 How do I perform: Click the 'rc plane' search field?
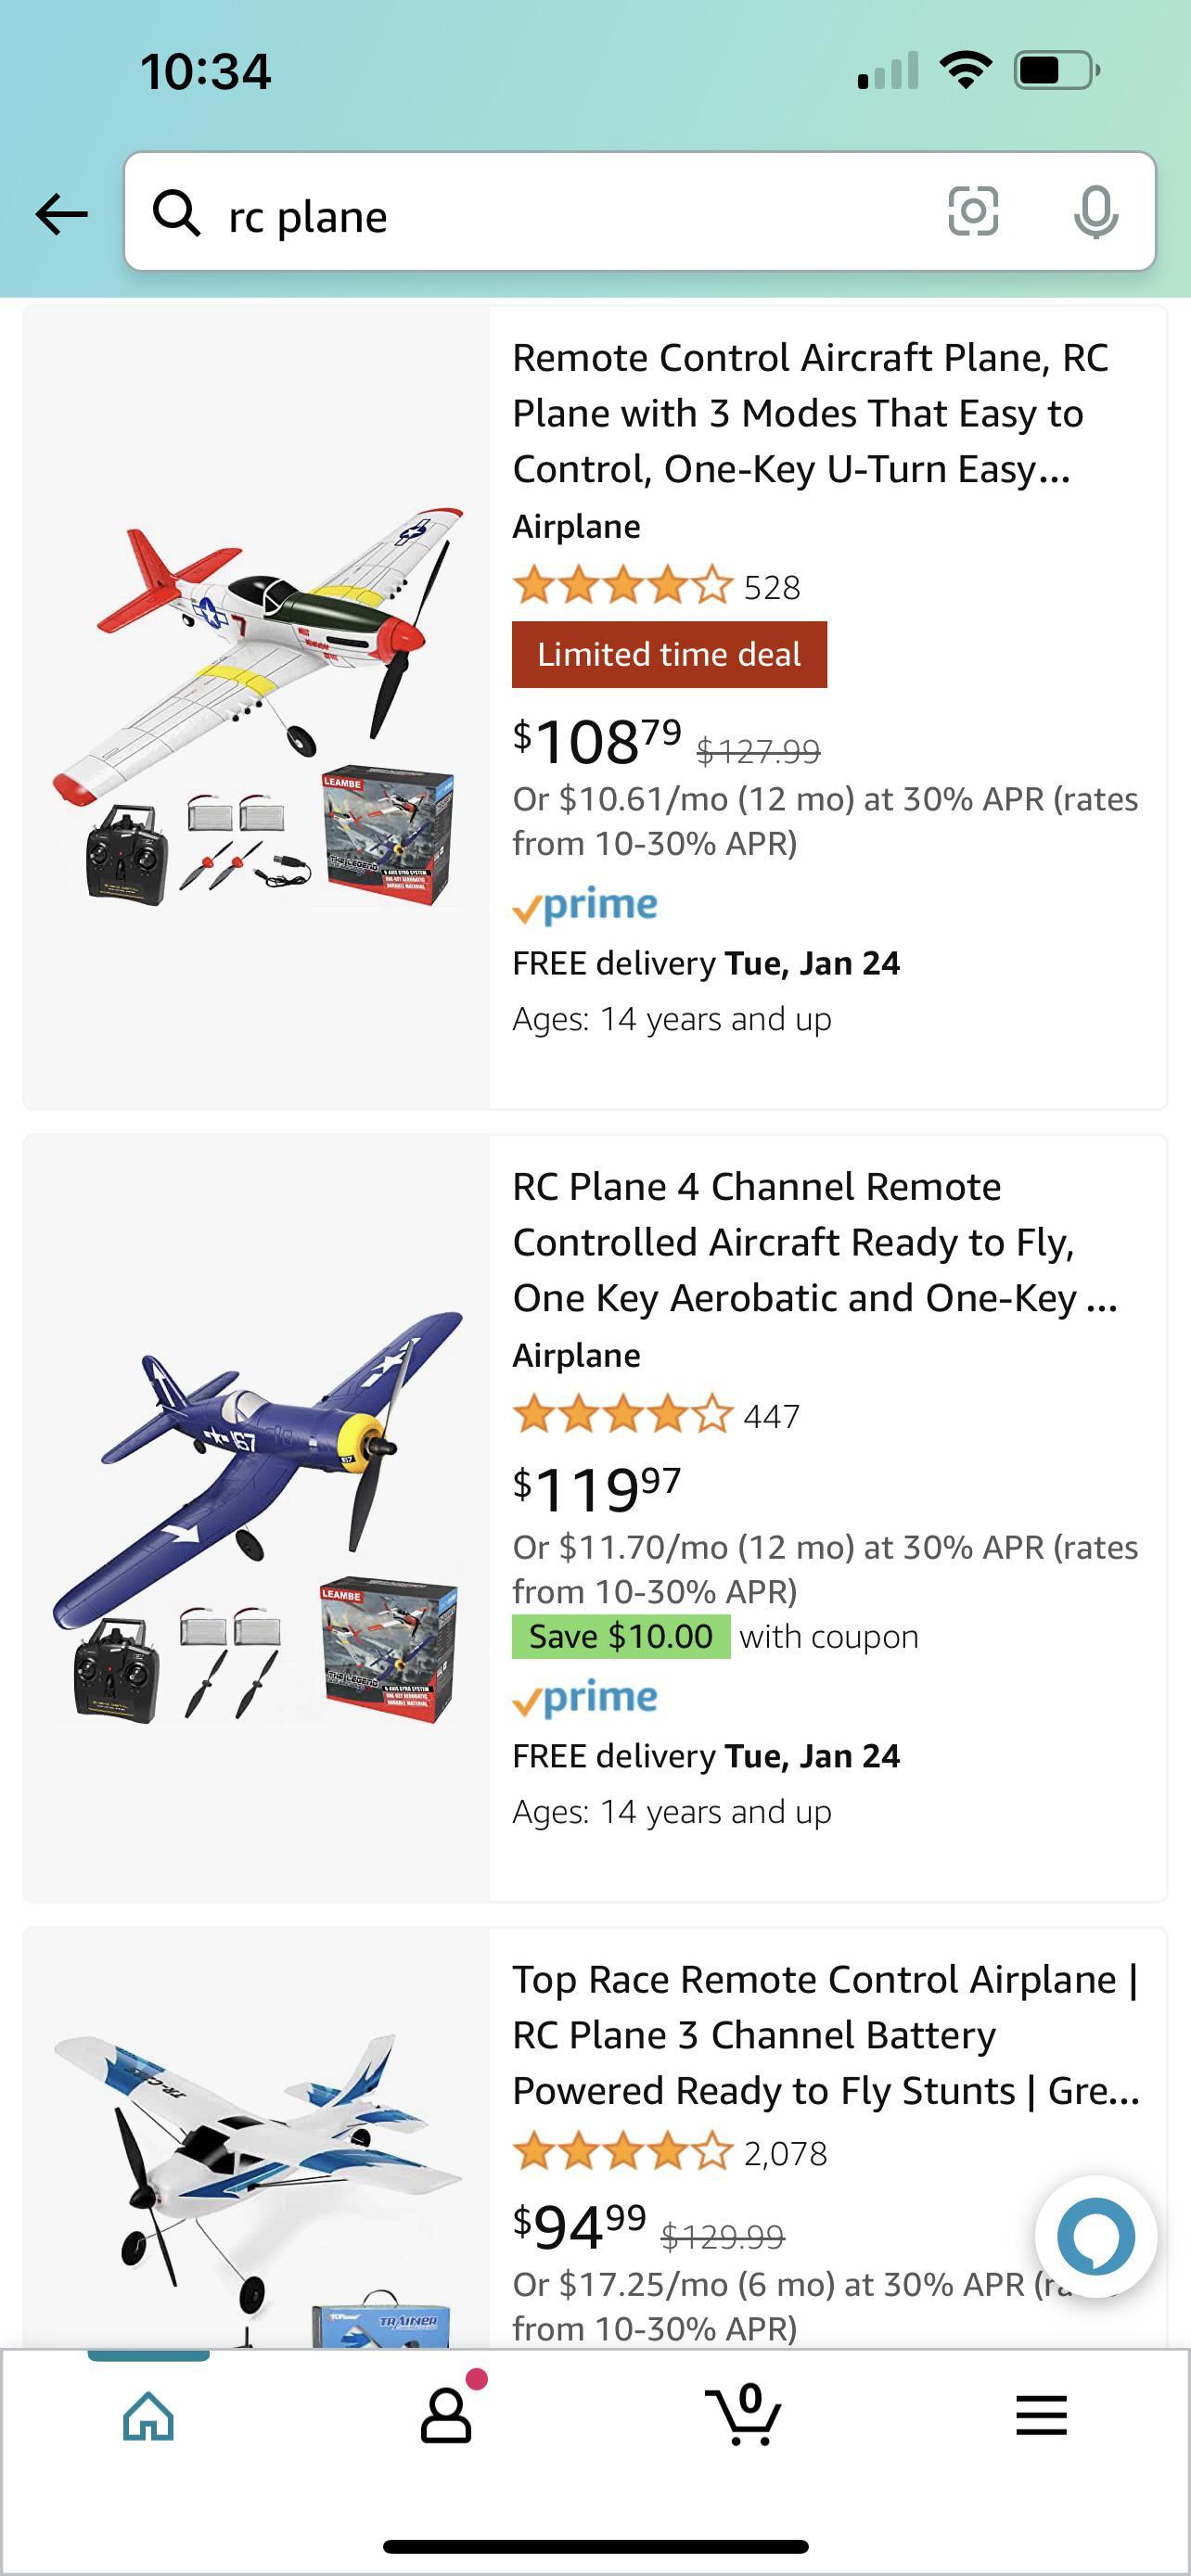click(560, 216)
